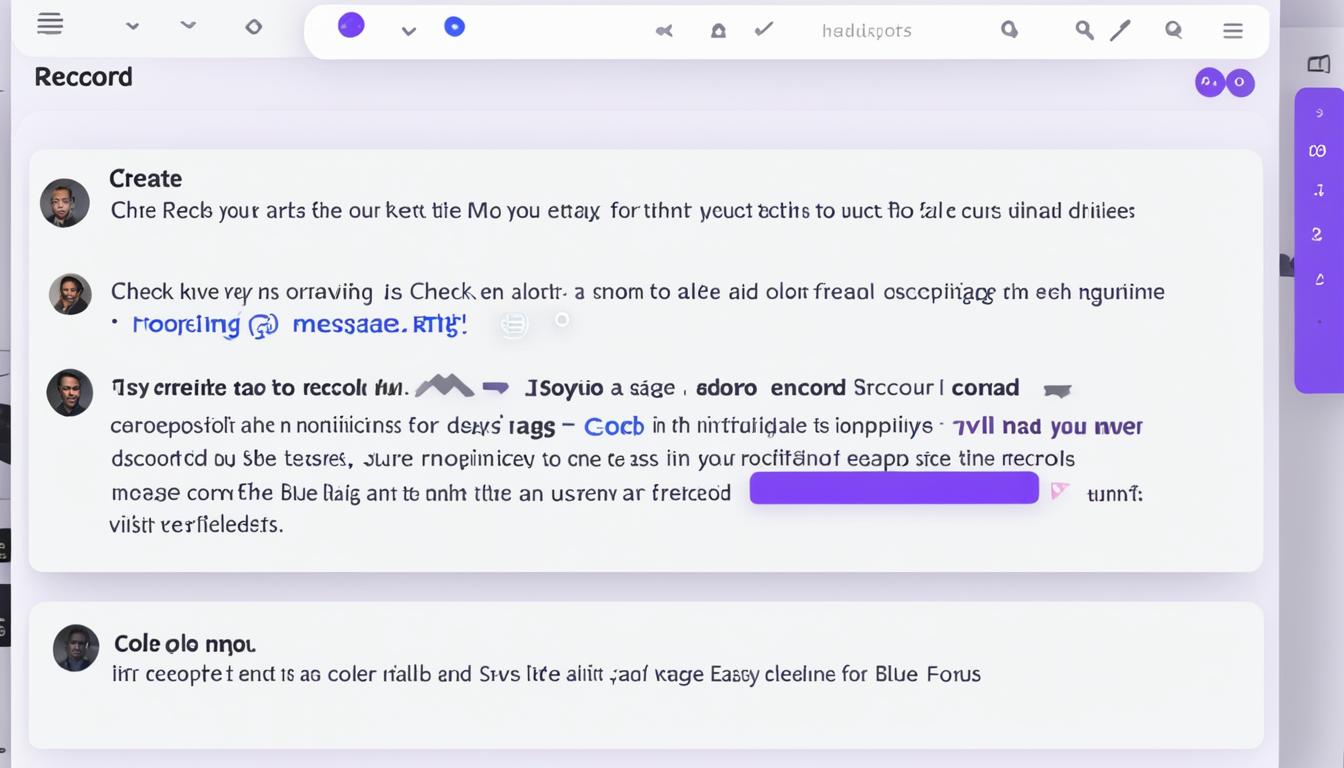Open the hamburger menu at top right
The image size is (1344, 768).
point(1233,31)
